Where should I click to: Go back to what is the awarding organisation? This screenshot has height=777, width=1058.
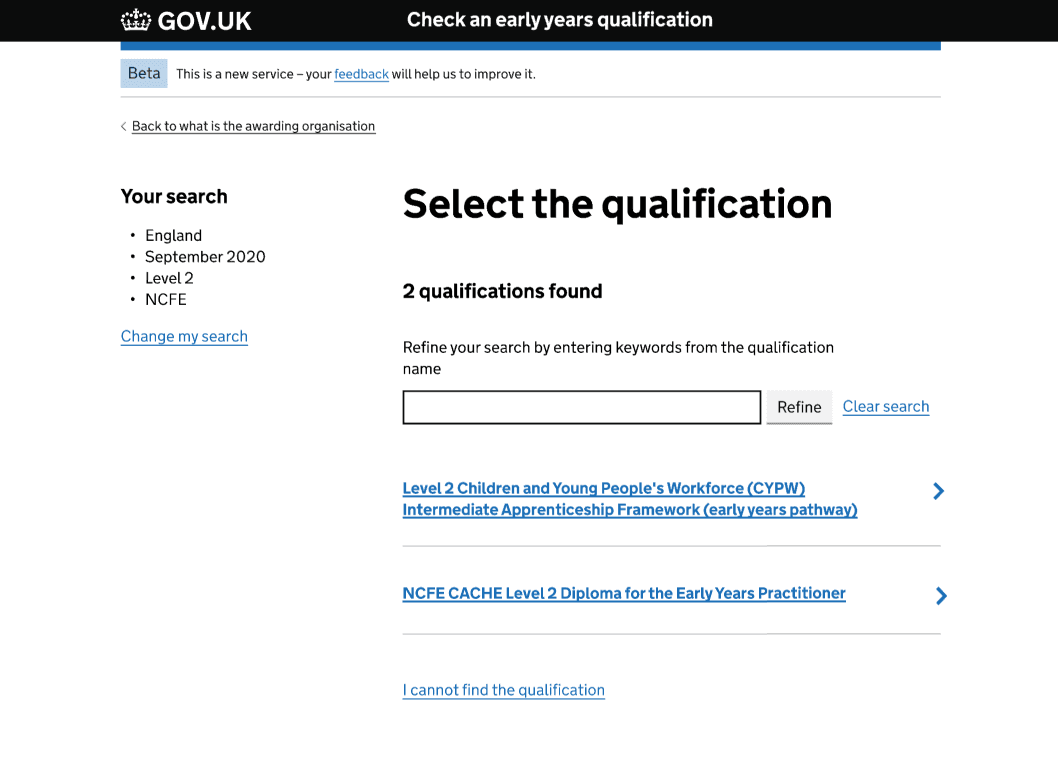253,126
